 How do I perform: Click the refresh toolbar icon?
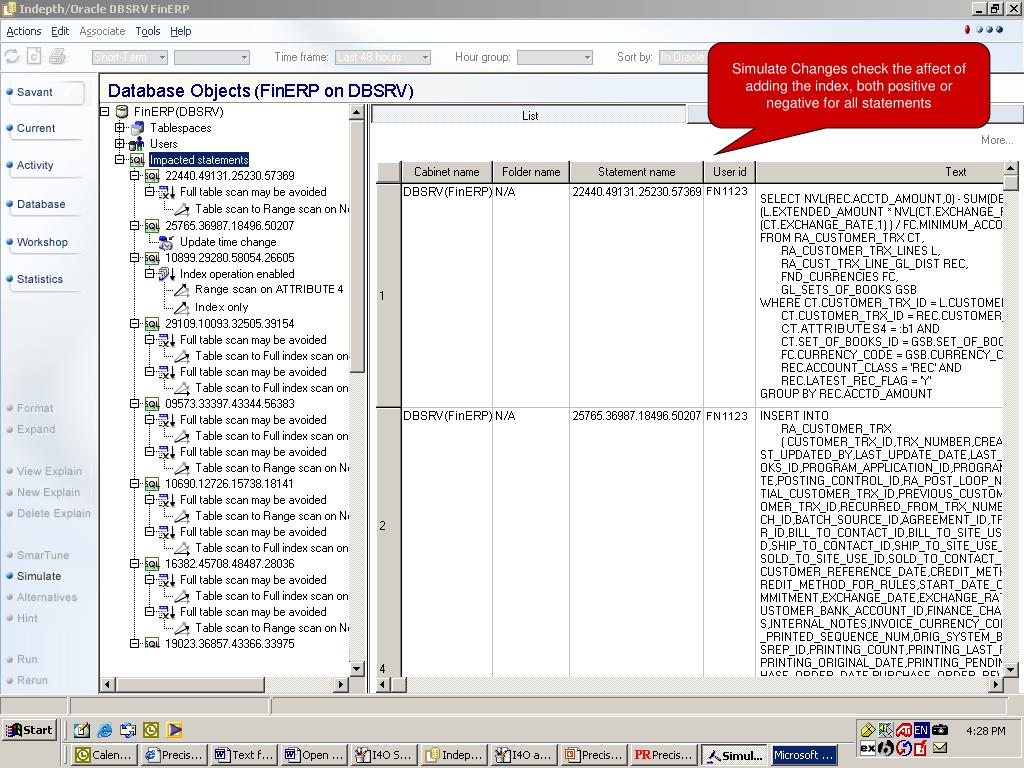12,57
